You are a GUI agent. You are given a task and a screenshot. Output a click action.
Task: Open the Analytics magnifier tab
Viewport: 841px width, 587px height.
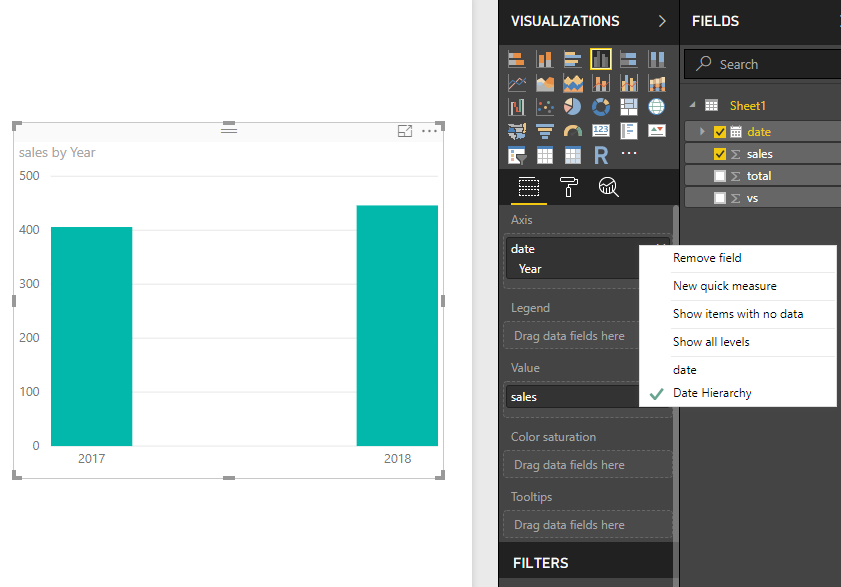[608, 187]
